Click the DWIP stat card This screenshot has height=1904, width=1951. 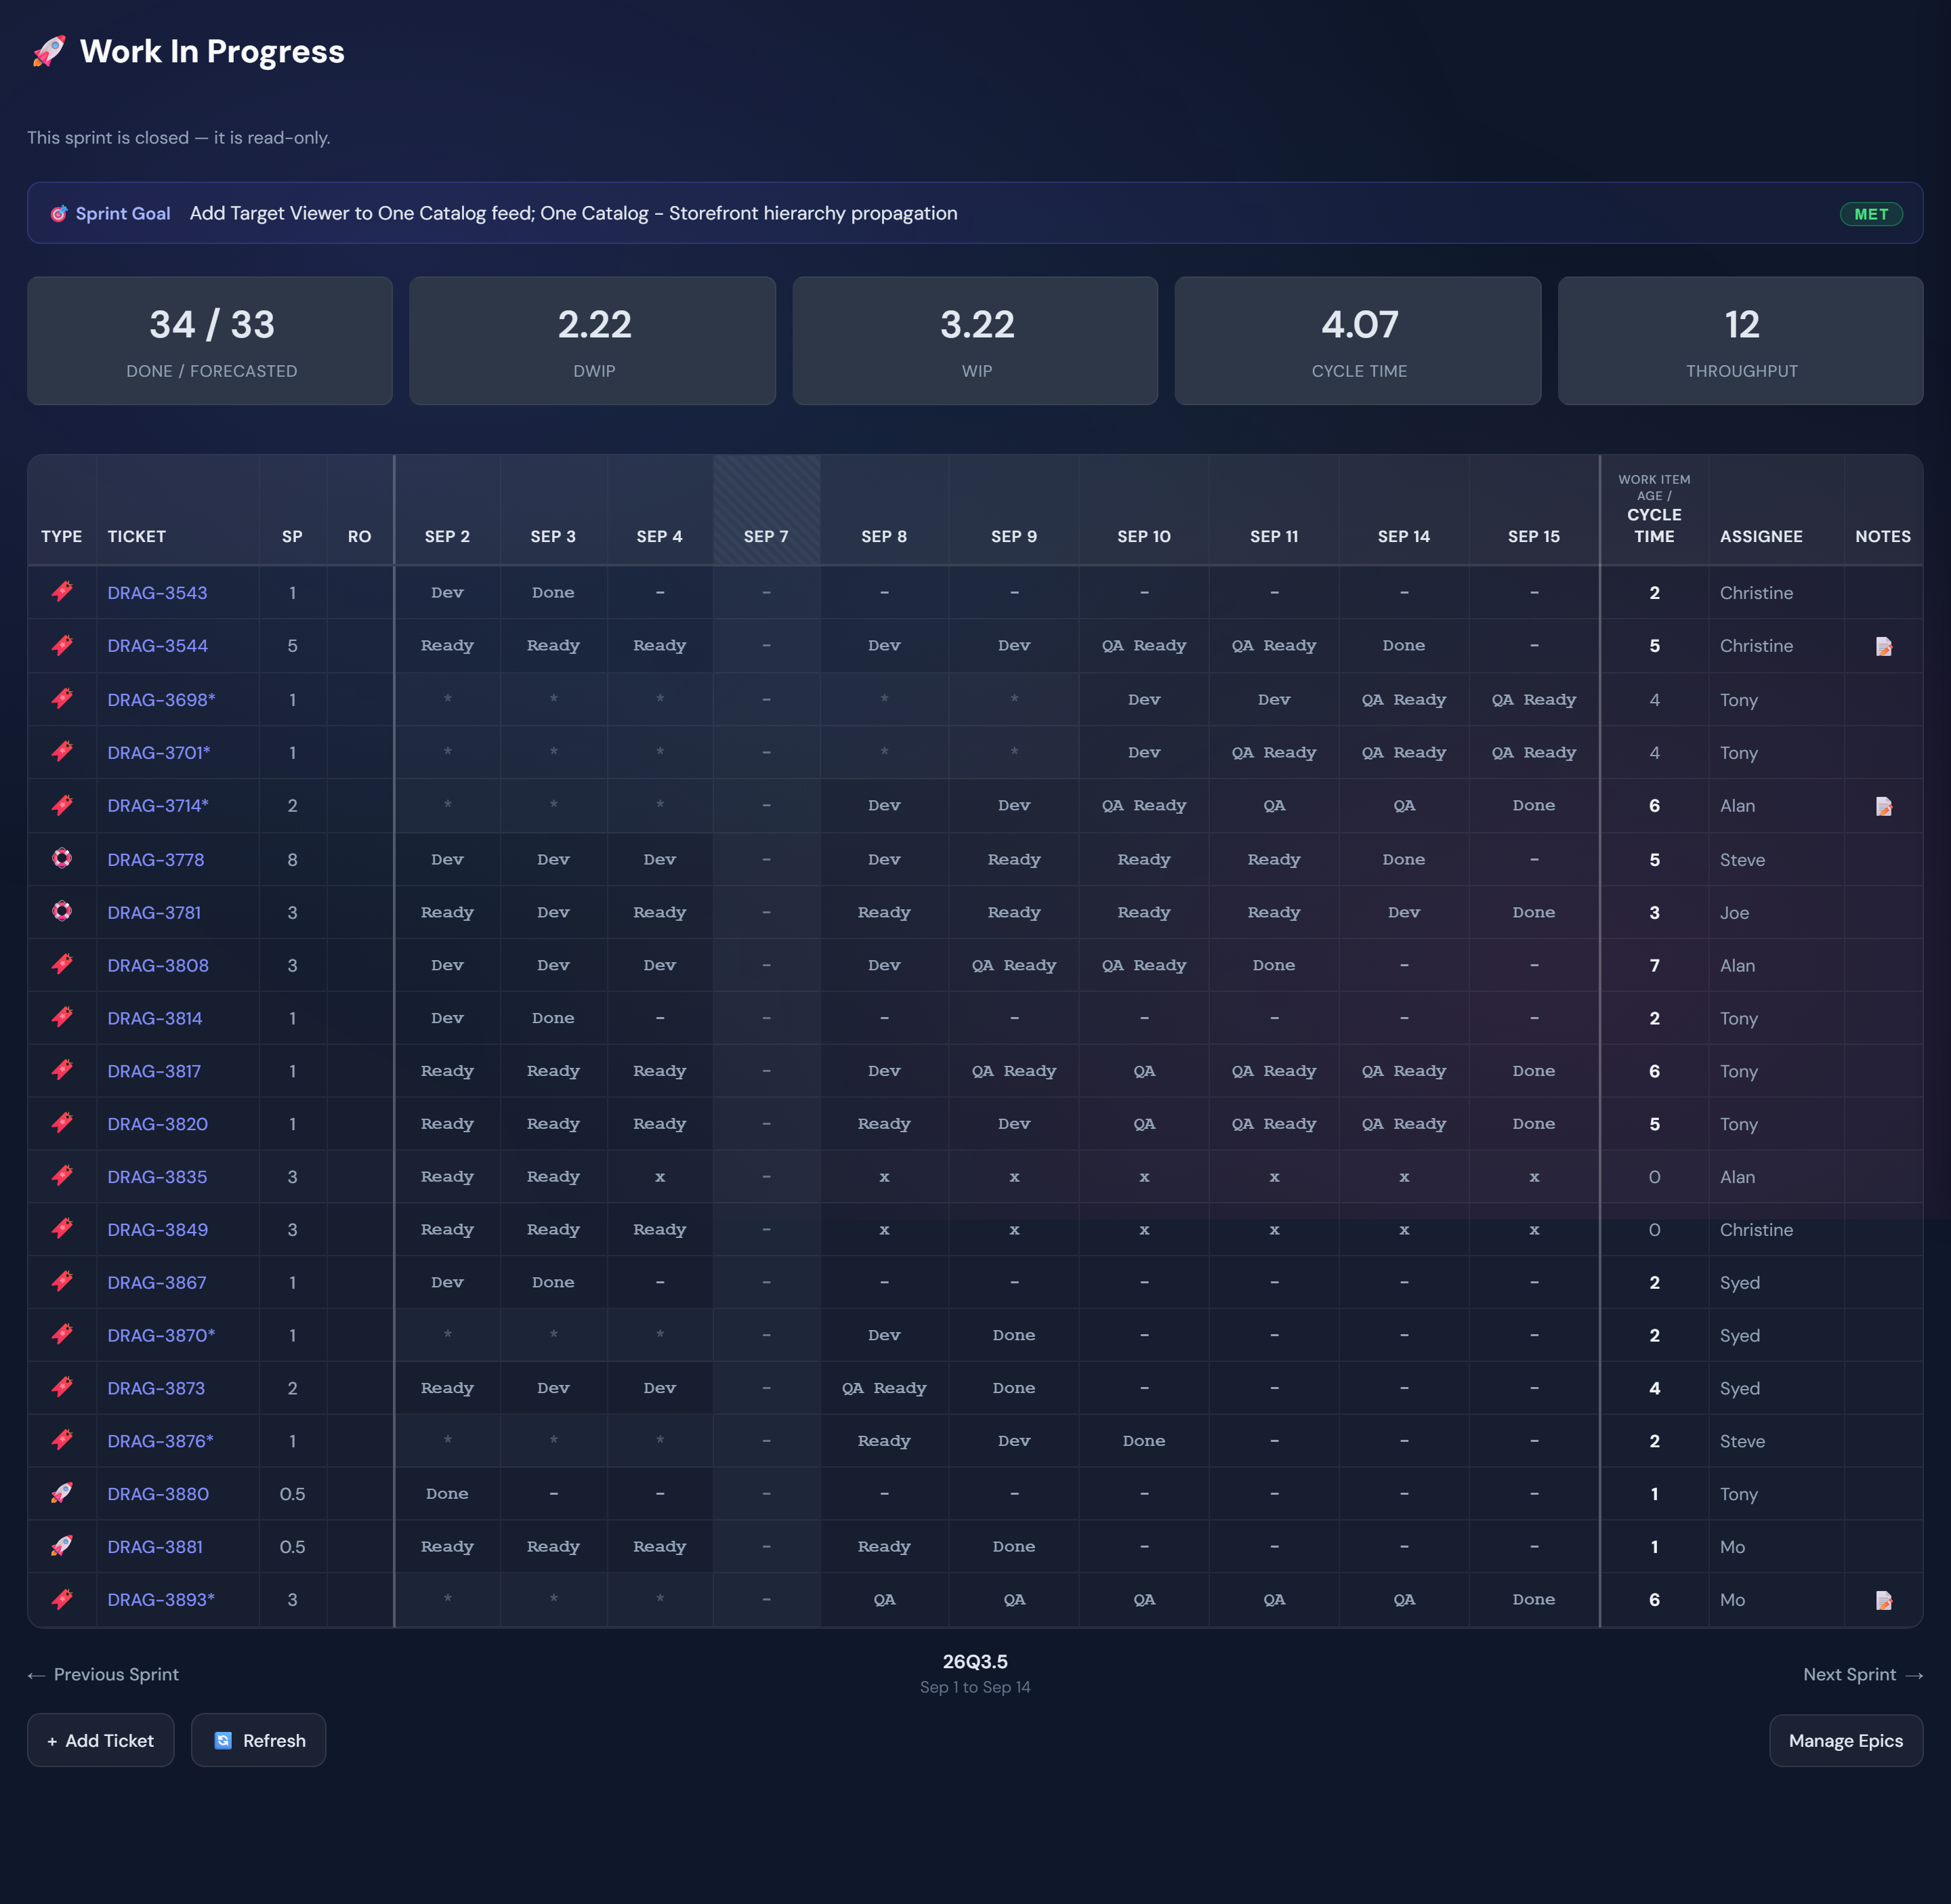pos(593,341)
